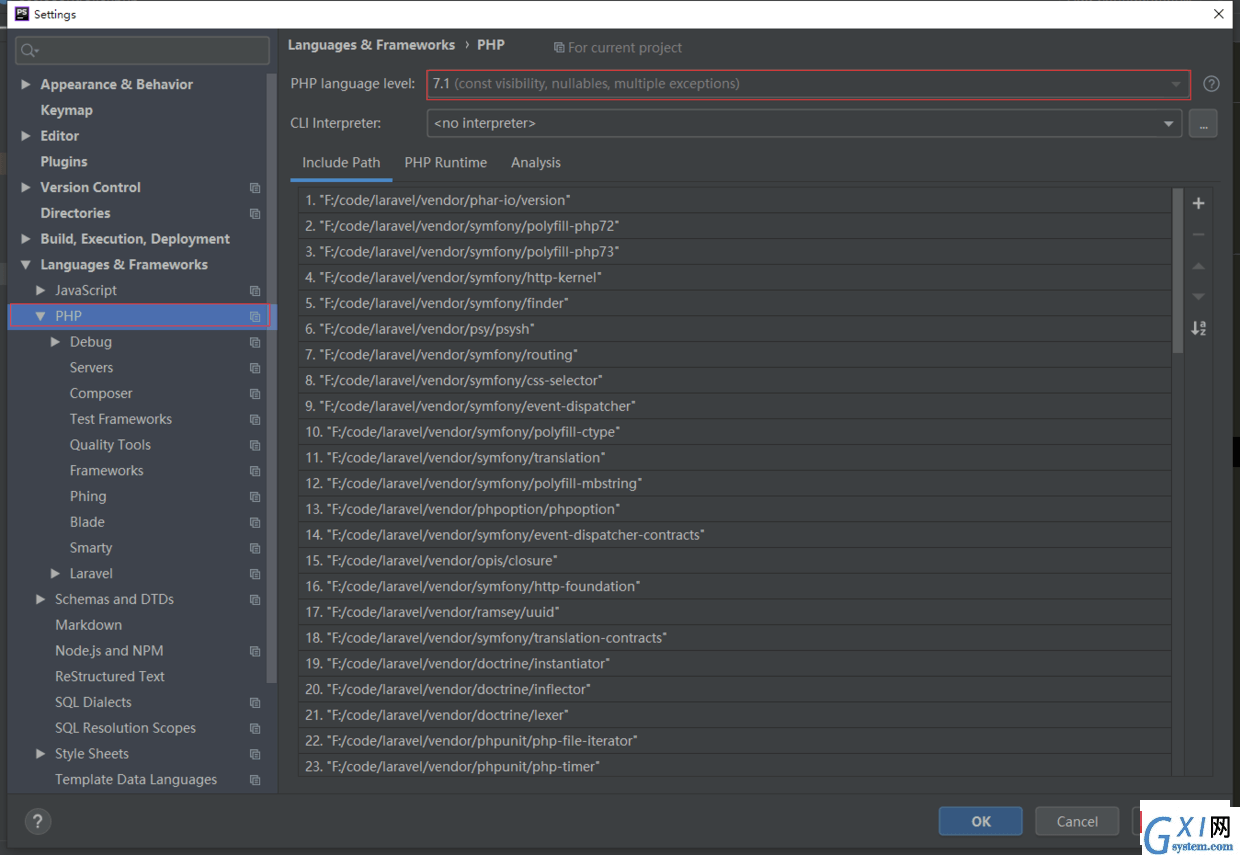Select include path psy/psysh
Viewport: 1240px width, 855px height.
tap(735, 329)
